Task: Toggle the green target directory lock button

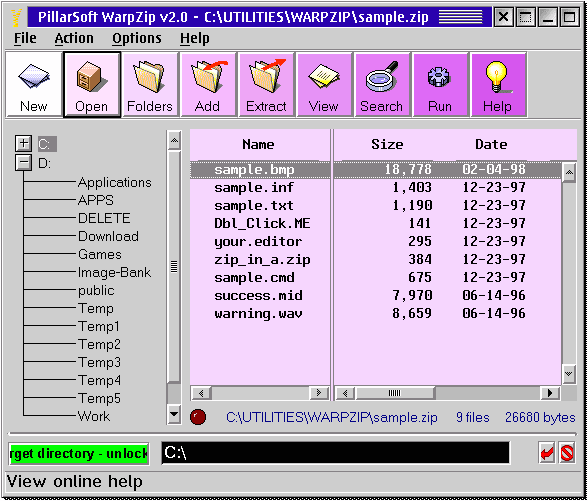Action: 79,454
